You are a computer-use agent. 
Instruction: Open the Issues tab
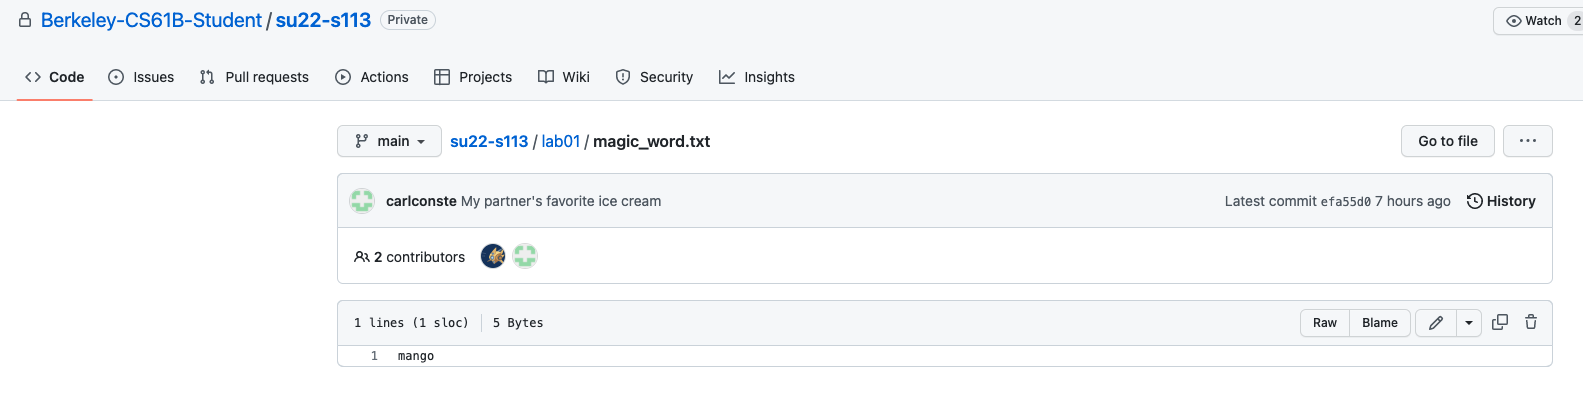[x=141, y=77]
